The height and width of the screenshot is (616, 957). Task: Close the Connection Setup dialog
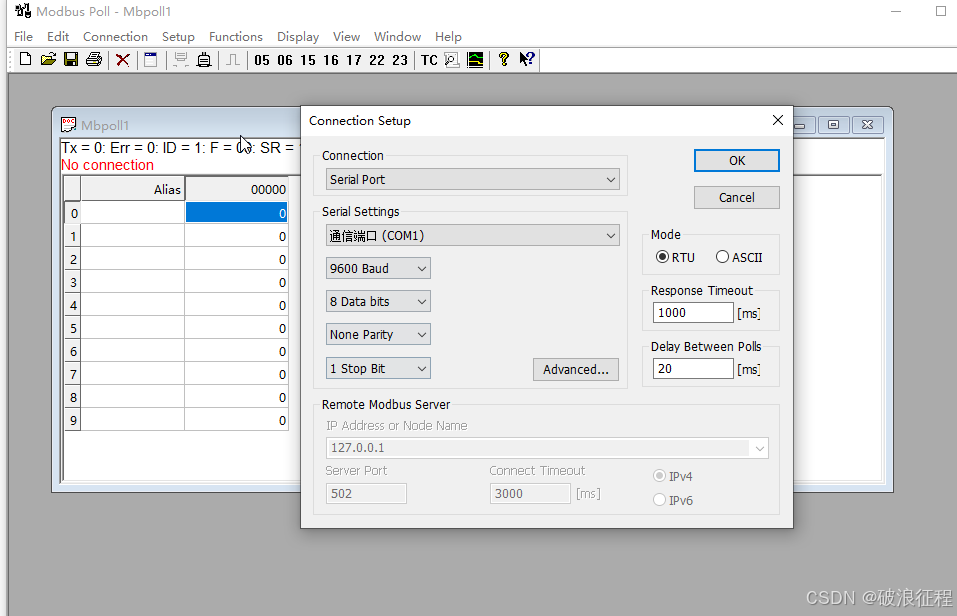(778, 120)
